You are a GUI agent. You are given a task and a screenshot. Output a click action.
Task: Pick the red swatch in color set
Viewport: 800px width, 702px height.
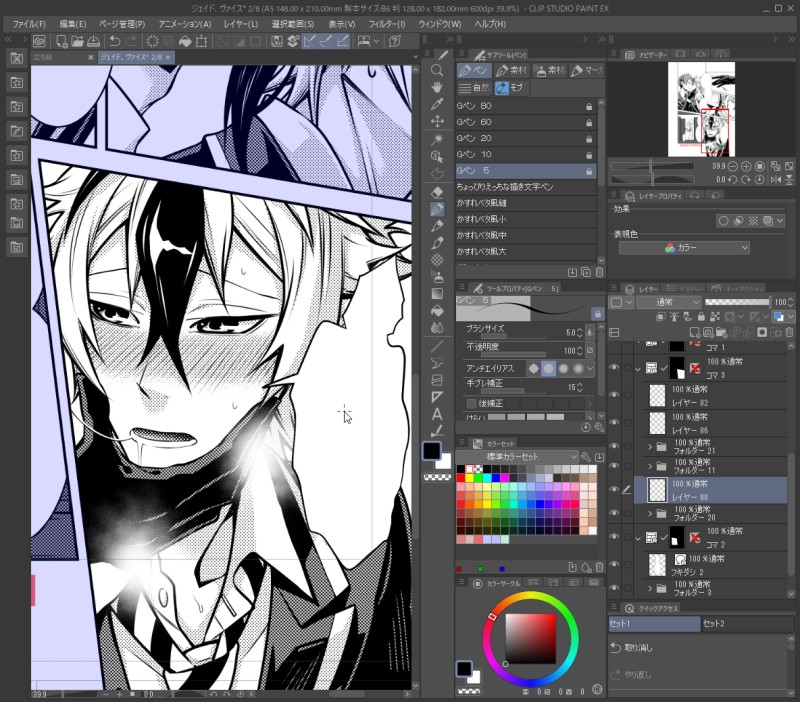[461, 478]
